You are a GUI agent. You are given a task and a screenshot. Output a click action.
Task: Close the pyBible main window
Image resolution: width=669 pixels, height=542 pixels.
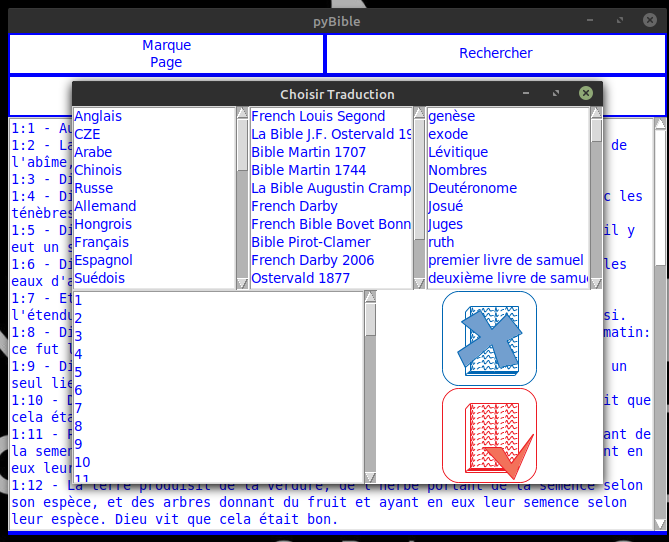pyautogui.click(x=649, y=20)
